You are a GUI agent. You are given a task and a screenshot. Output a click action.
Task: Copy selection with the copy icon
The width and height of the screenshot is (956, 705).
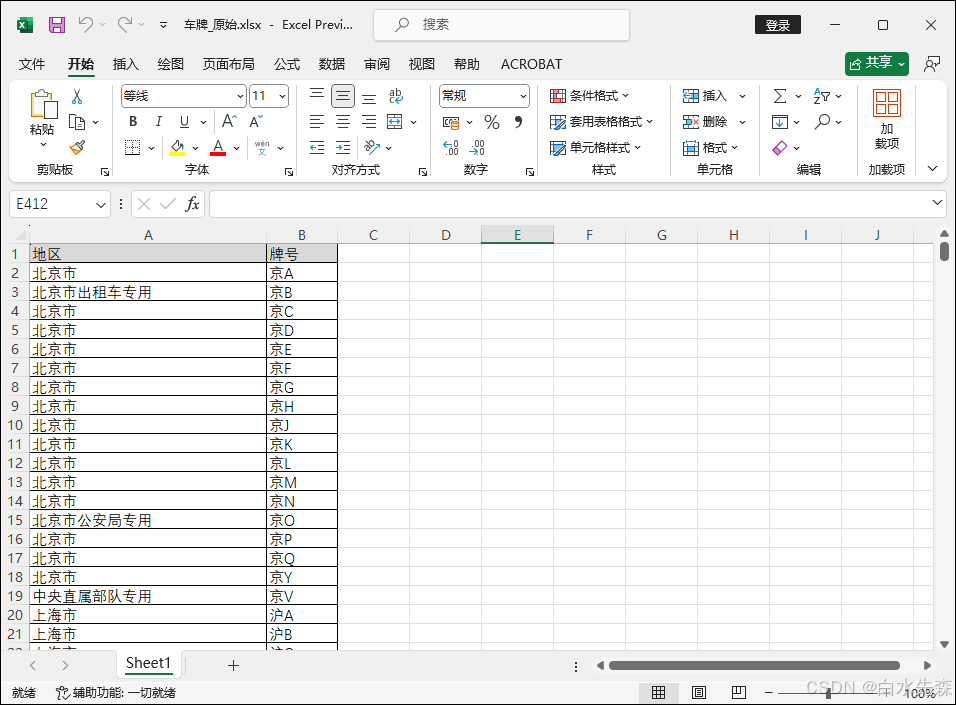click(77, 122)
